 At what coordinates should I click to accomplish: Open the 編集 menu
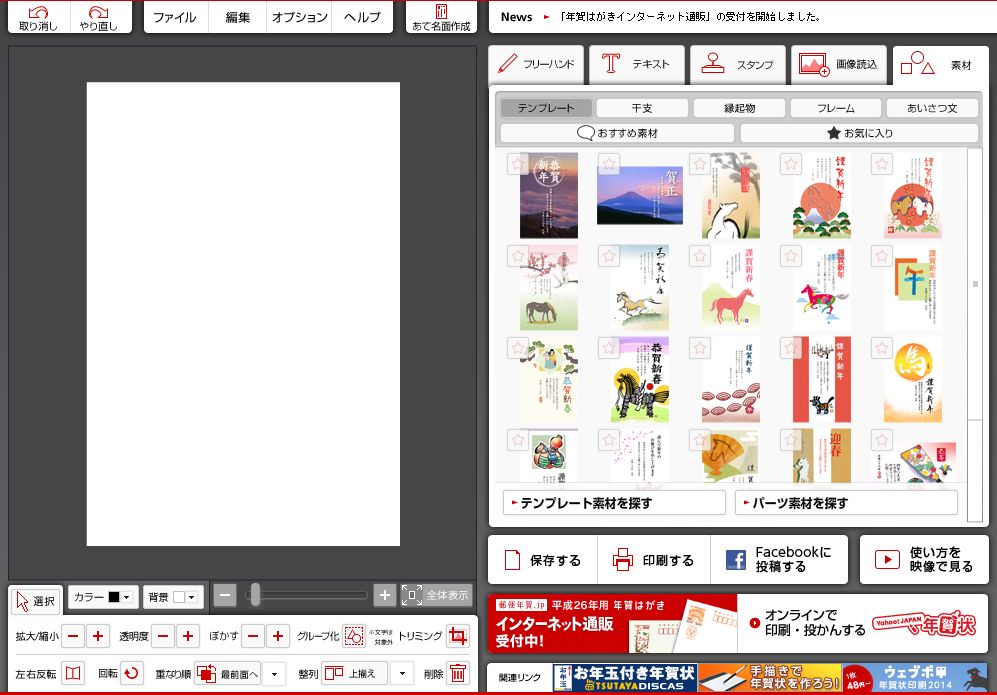click(238, 17)
